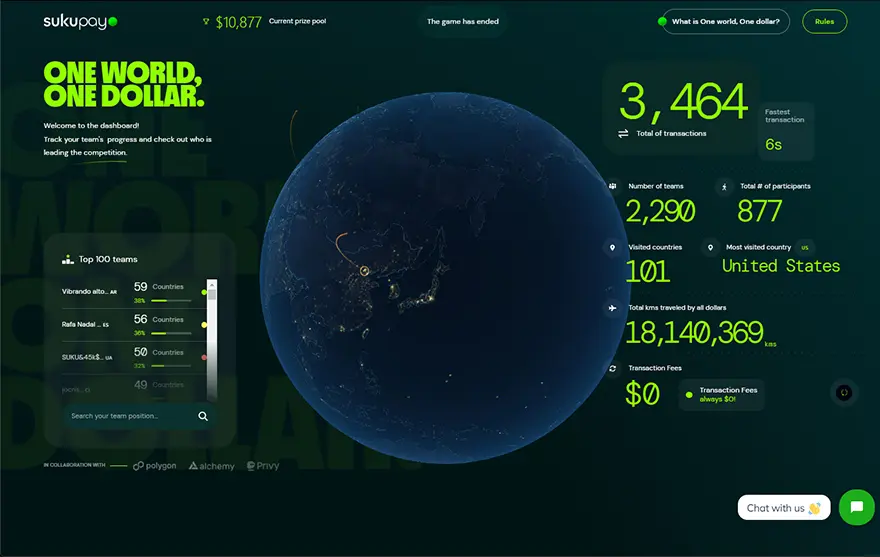Click the orange marker on the globe
The image size is (880, 557).
[x=364, y=271]
